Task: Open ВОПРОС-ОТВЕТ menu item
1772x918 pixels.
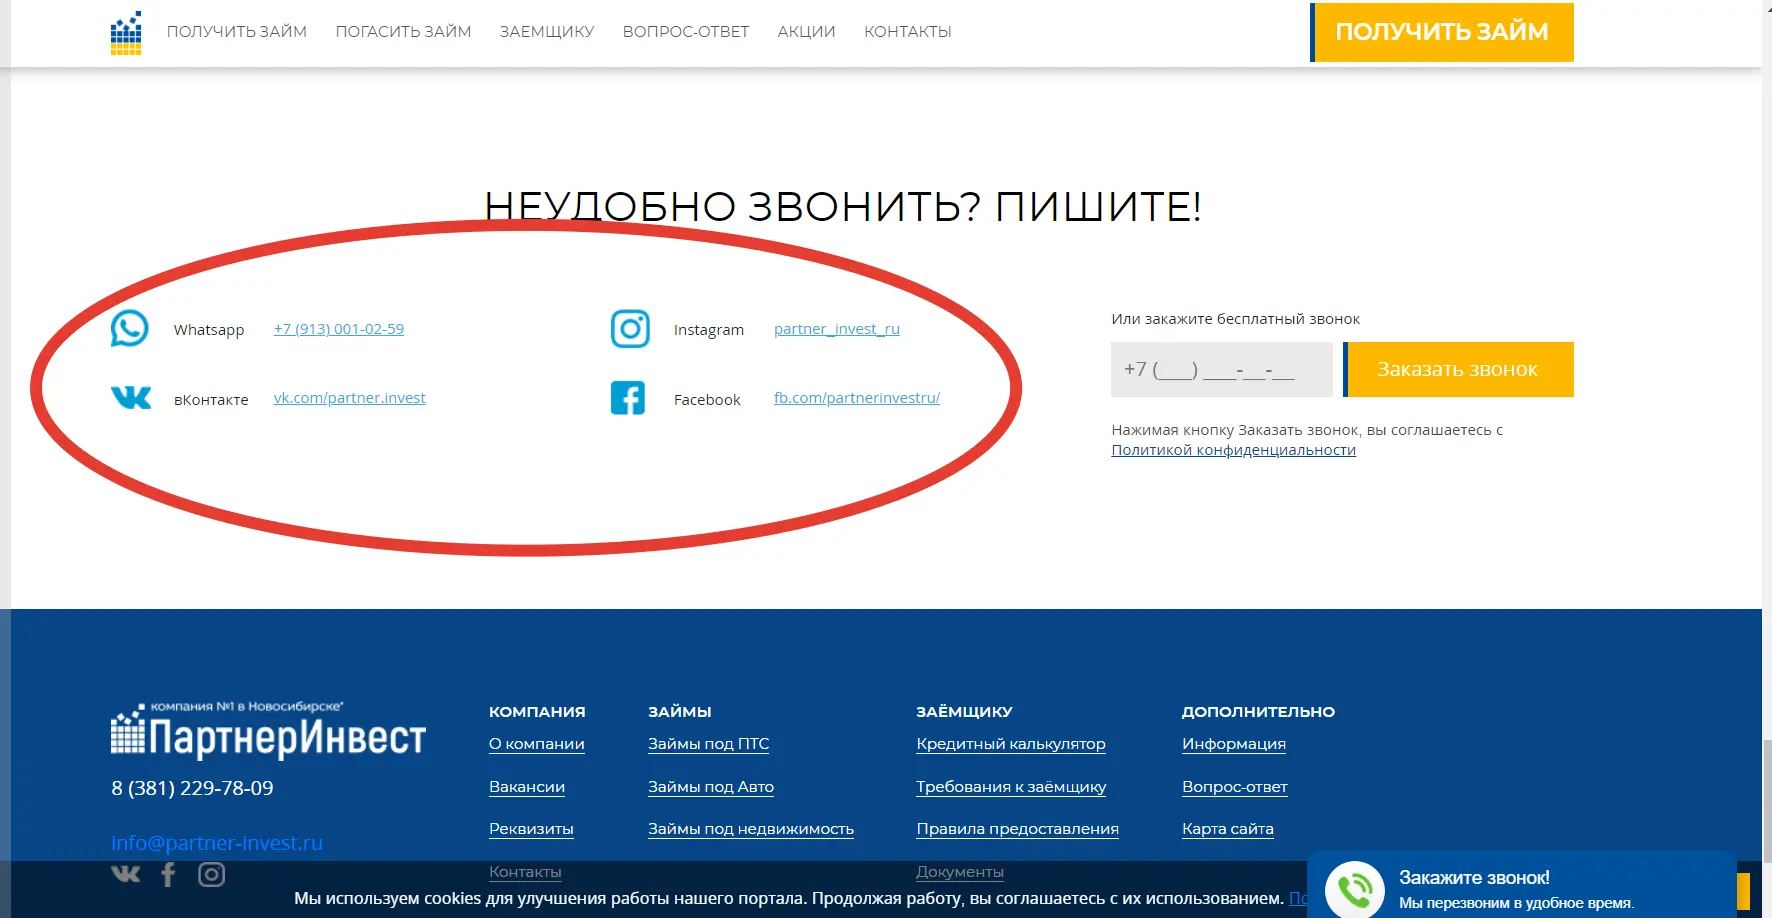Action: (x=686, y=32)
